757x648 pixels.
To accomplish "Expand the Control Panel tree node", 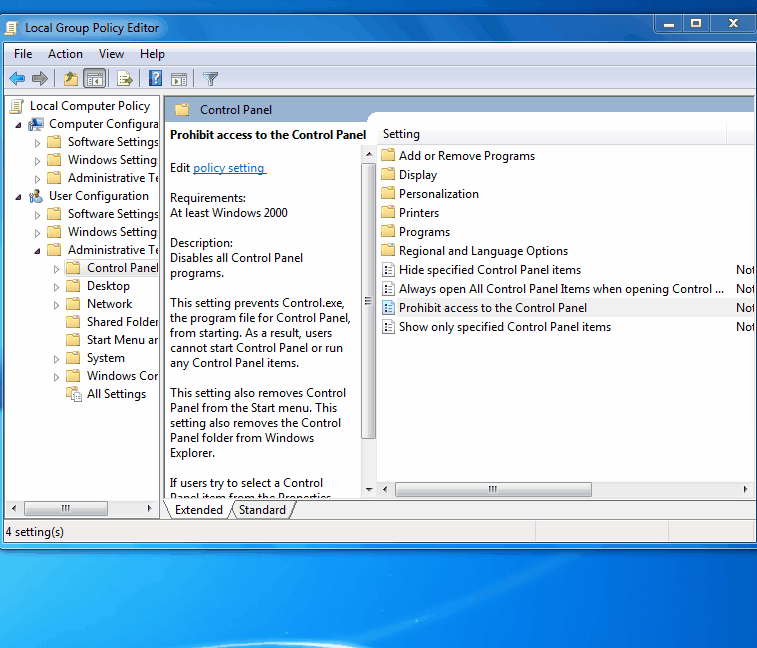I will click(x=56, y=269).
